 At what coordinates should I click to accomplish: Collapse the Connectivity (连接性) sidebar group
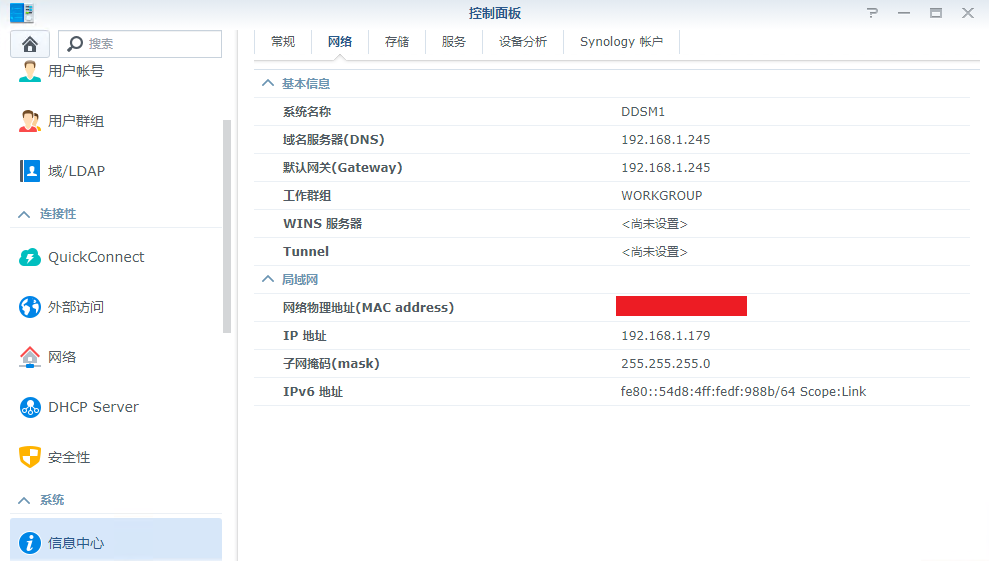[25, 214]
